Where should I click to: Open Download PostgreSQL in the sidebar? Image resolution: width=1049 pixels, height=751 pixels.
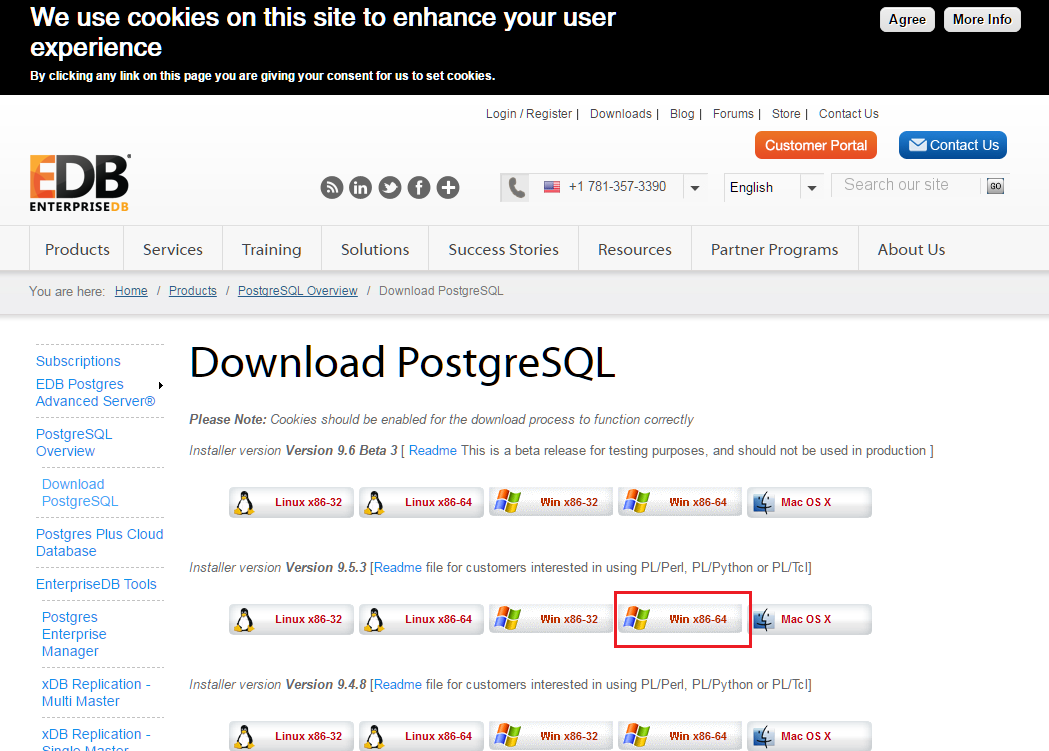(80, 493)
